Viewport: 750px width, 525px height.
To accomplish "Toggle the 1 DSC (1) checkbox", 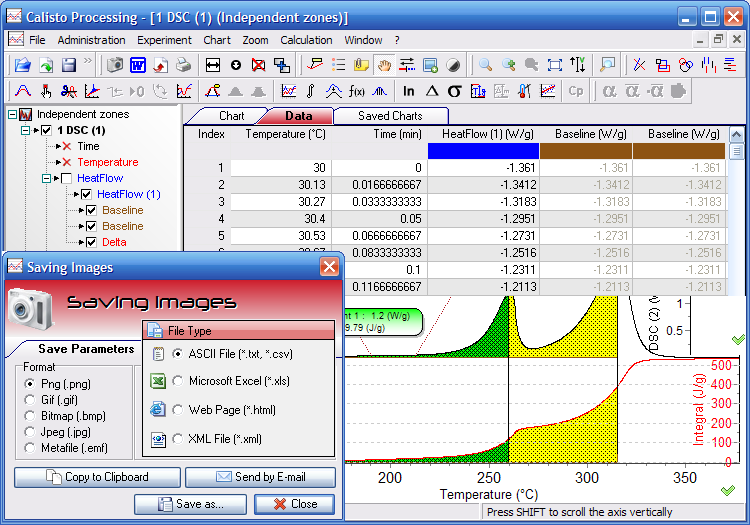I will [46, 130].
